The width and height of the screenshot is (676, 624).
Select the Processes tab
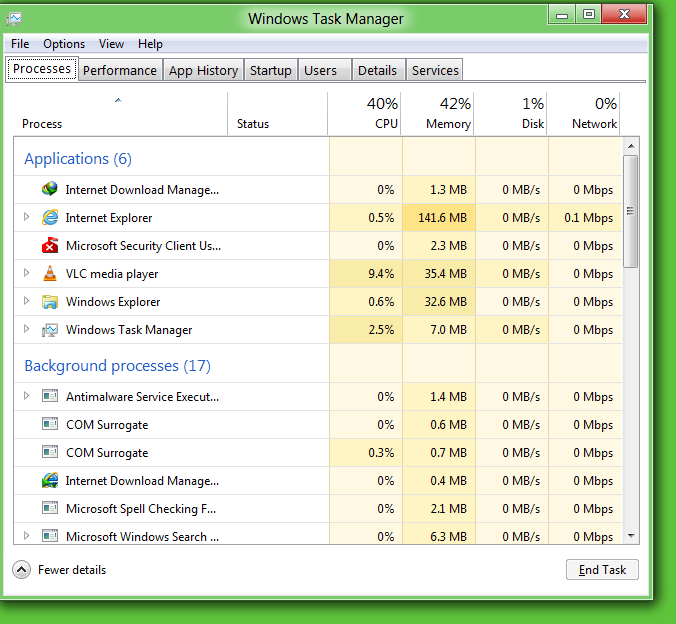42,69
